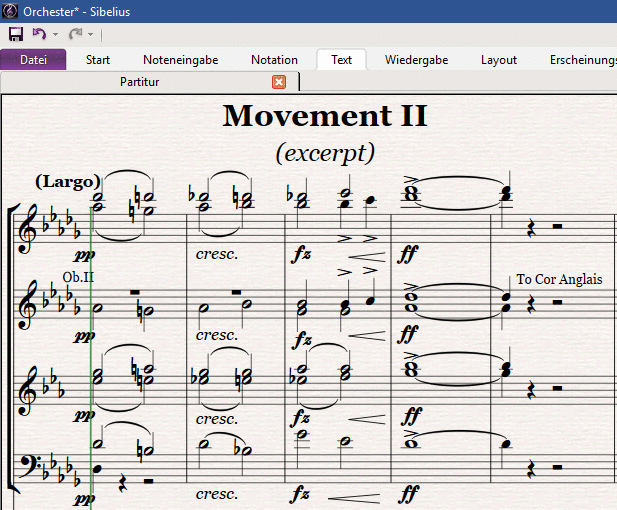This screenshot has height=510, width=617.
Task: Open the Notation ribbon tab
Action: click(x=274, y=60)
